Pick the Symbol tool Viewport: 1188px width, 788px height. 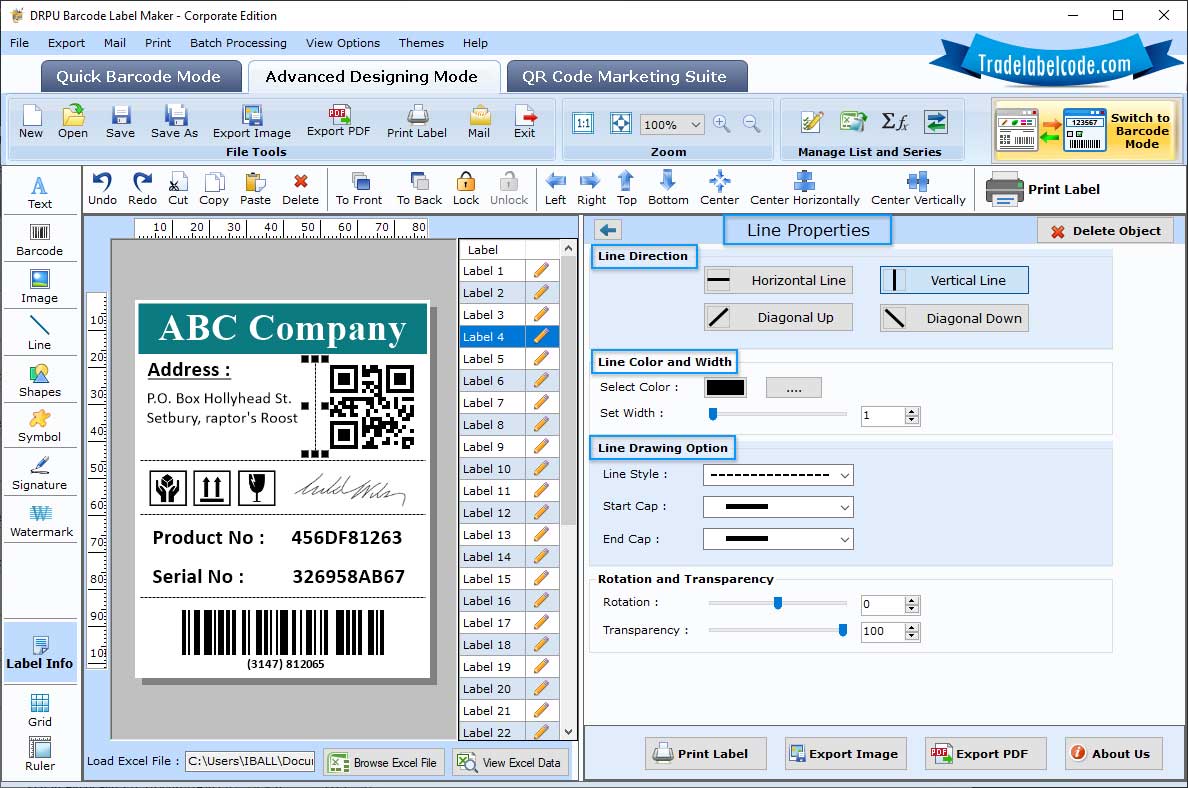point(39,427)
